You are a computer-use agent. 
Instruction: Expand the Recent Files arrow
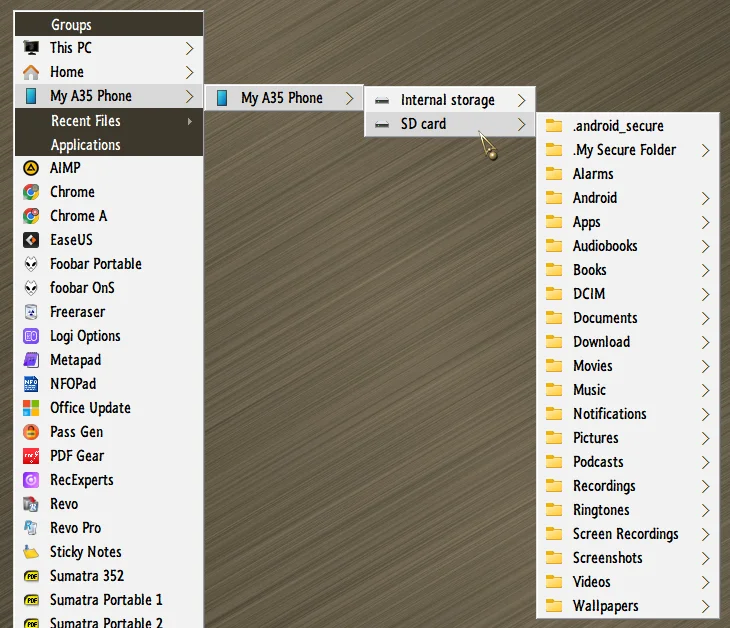[189, 121]
